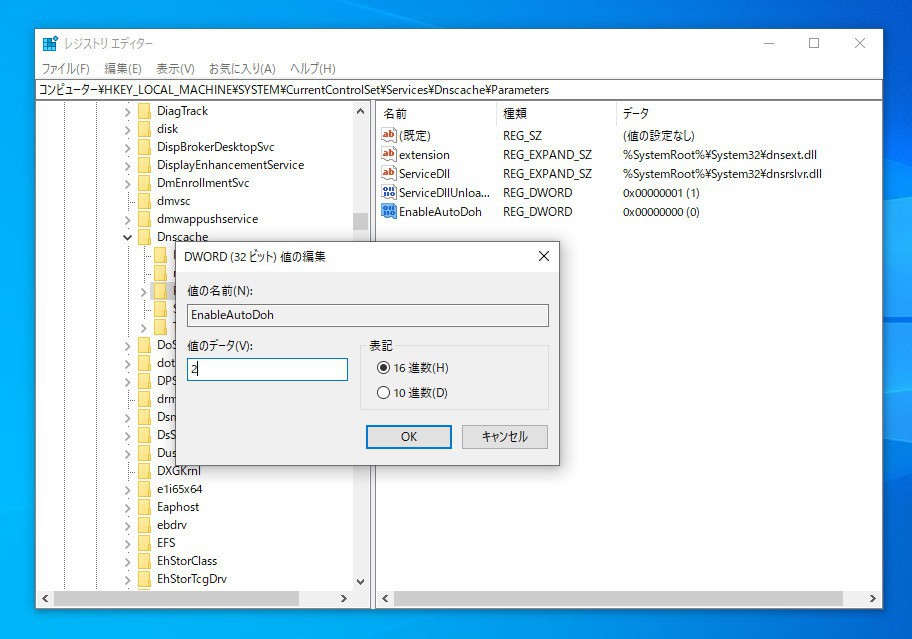The width and height of the screenshot is (912, 639).
Task: Expand the DisplayEnhancementService tree node
Action: (127, 166)
